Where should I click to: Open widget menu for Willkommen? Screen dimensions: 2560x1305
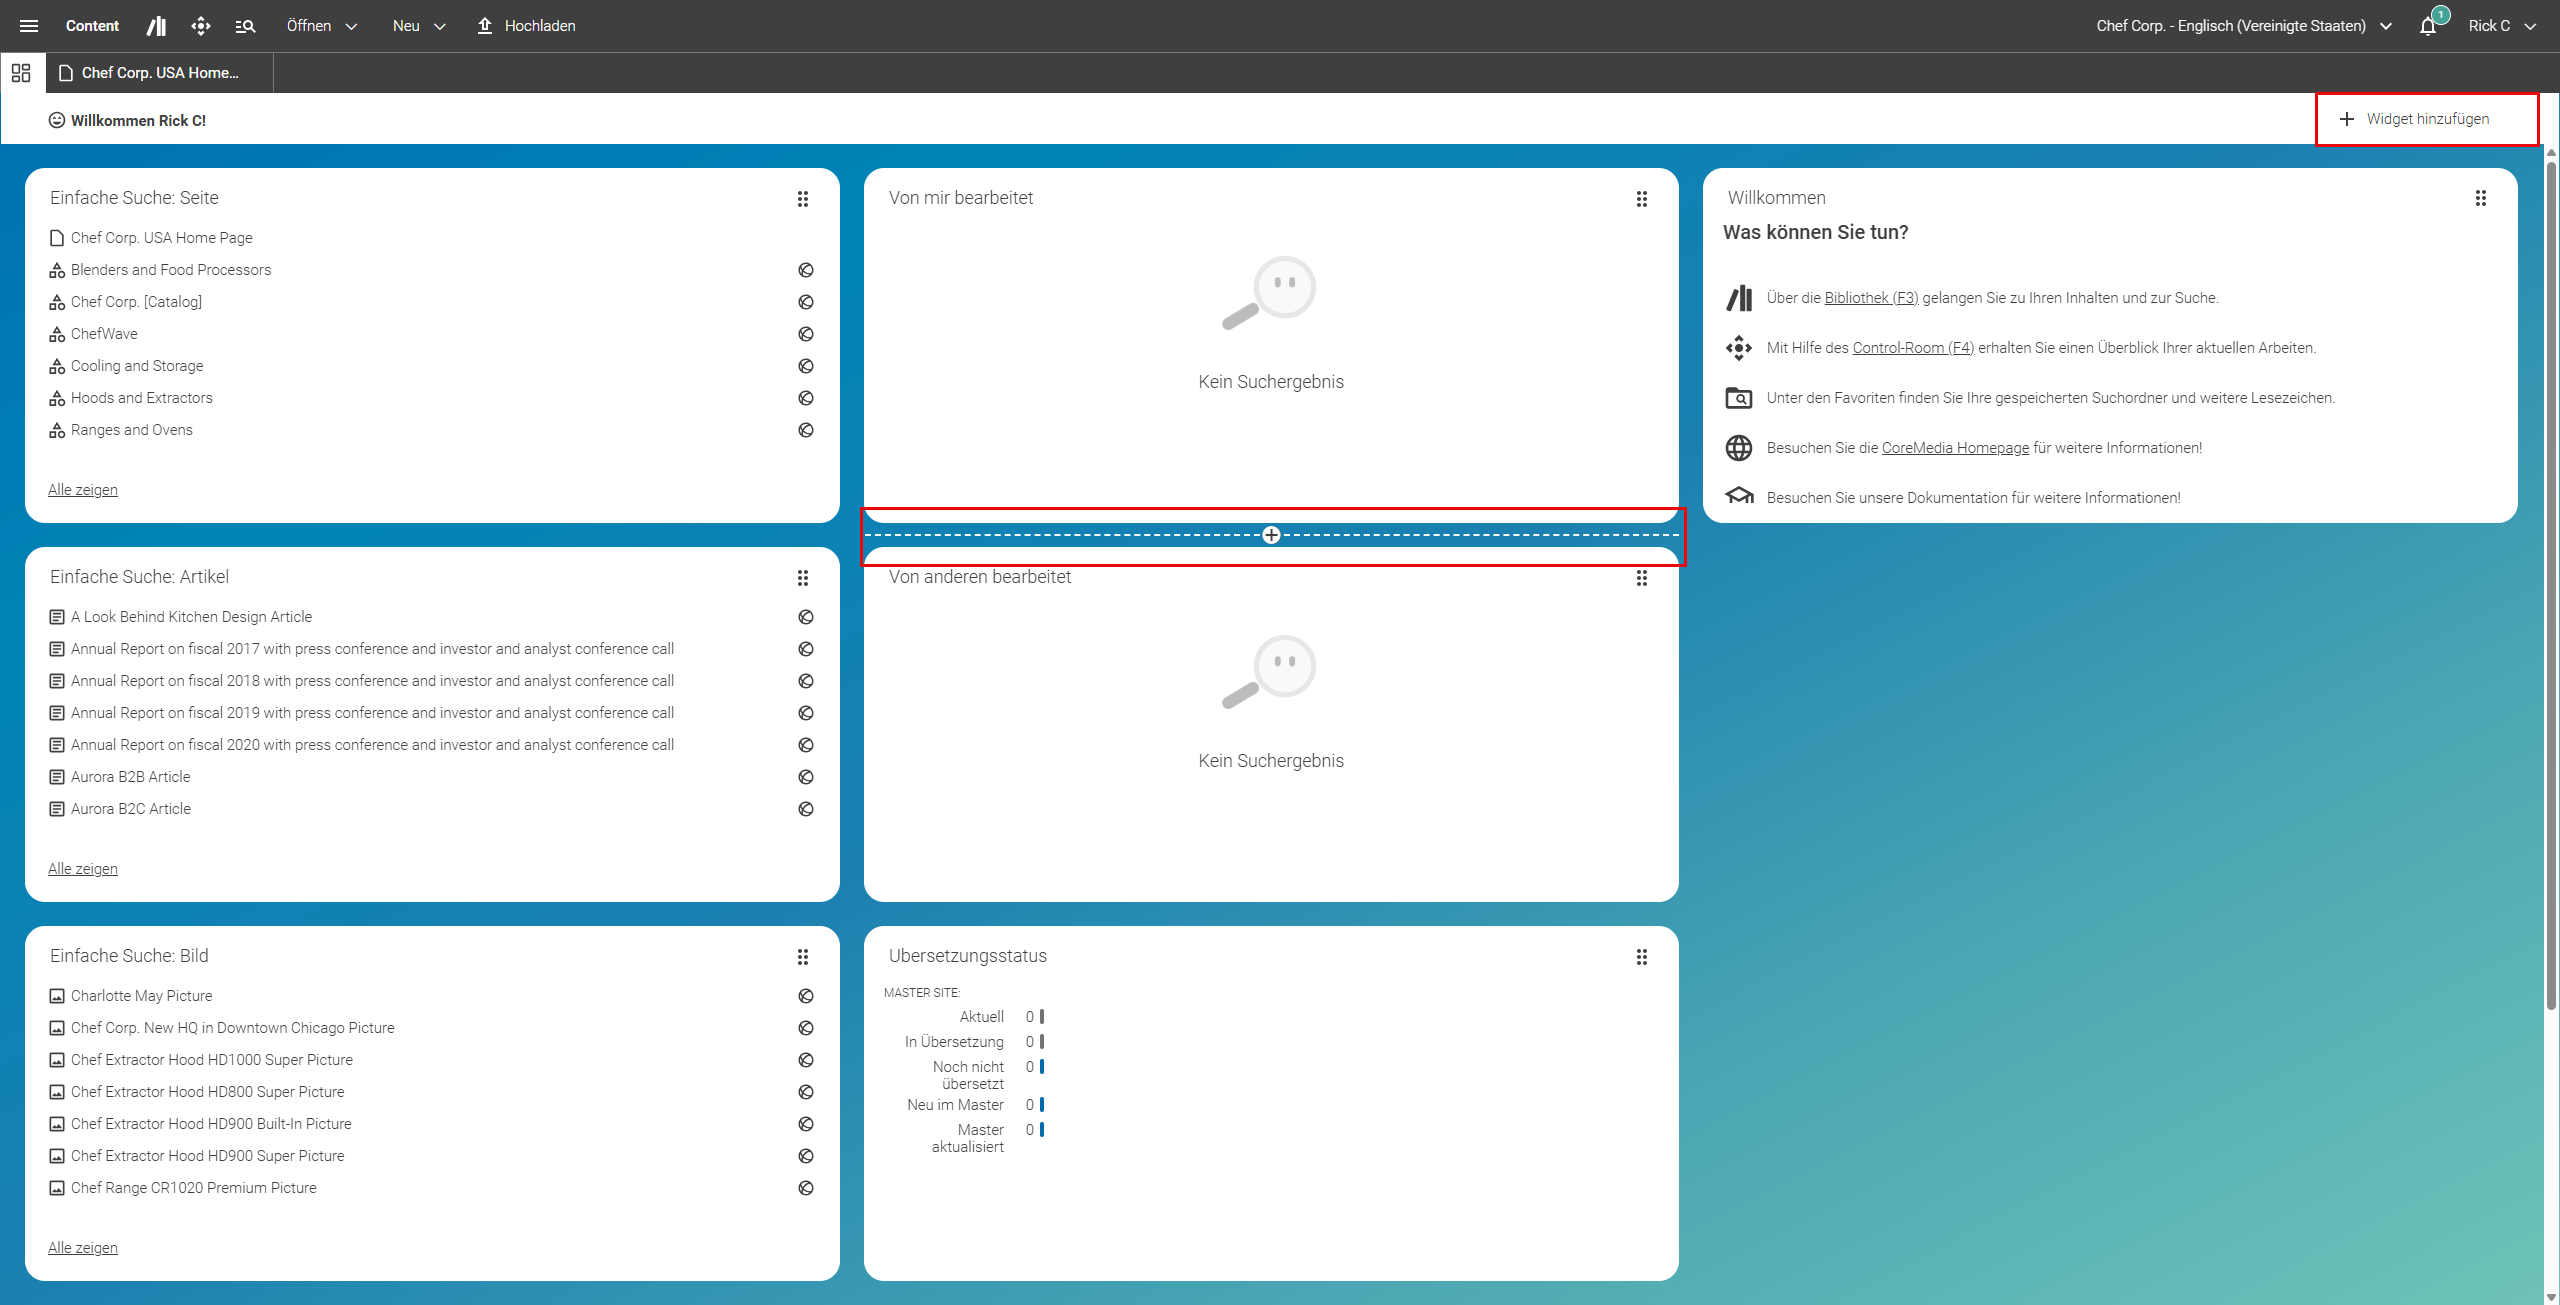tap(2481, 198)
